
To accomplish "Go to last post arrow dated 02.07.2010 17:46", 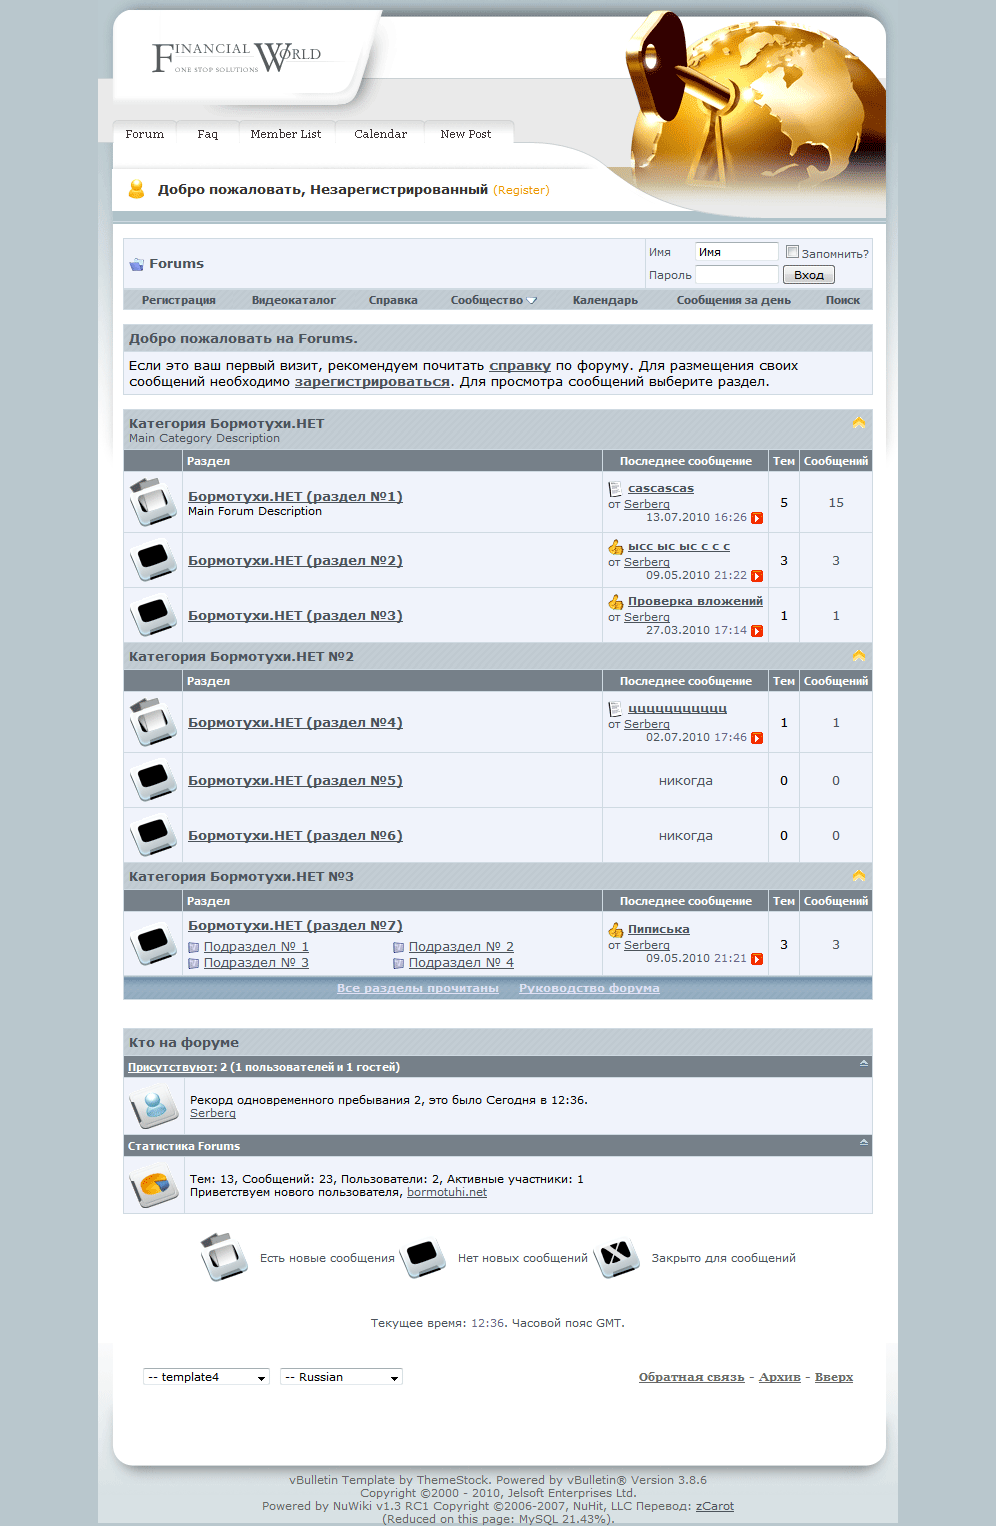I will click(x=757, y=738).
